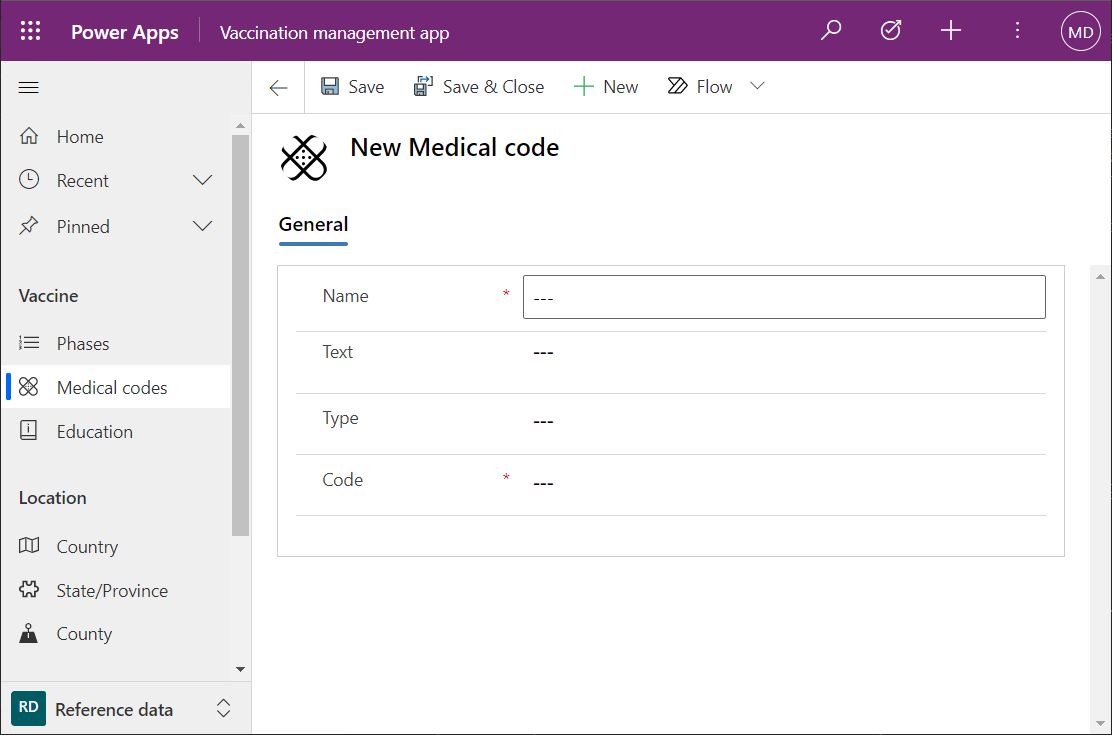Go back using the arrow icon
The width and height of the screenshot is (1112, 735).
pyautogui.click(x=278, y=88)
